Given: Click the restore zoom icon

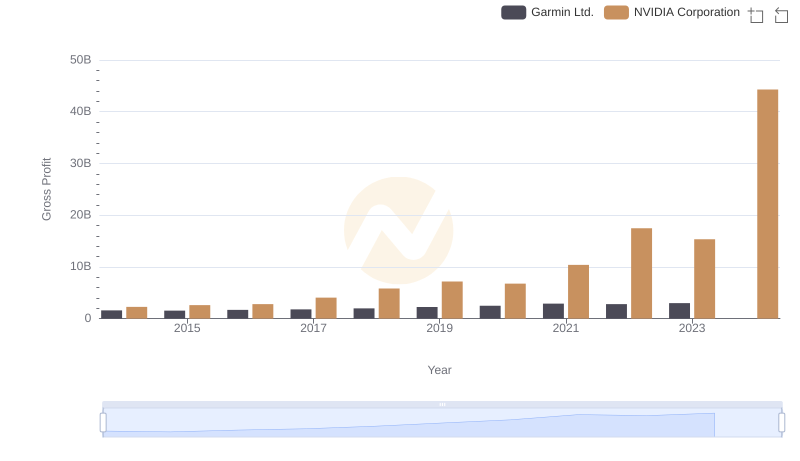Looking at the screenshot, I should point(782,15).
